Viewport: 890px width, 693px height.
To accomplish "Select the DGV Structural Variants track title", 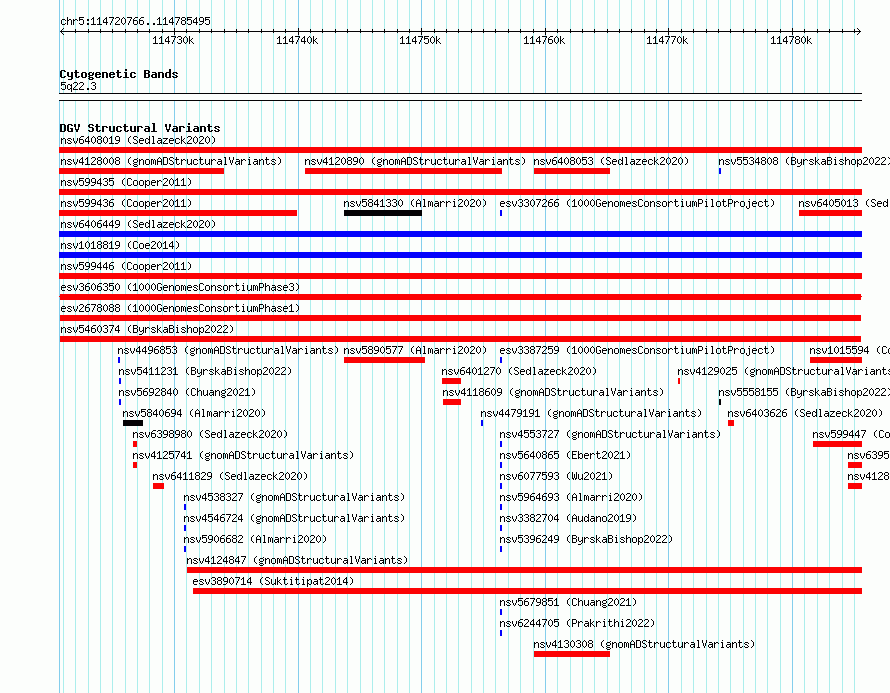I will (x=140, y=128).
